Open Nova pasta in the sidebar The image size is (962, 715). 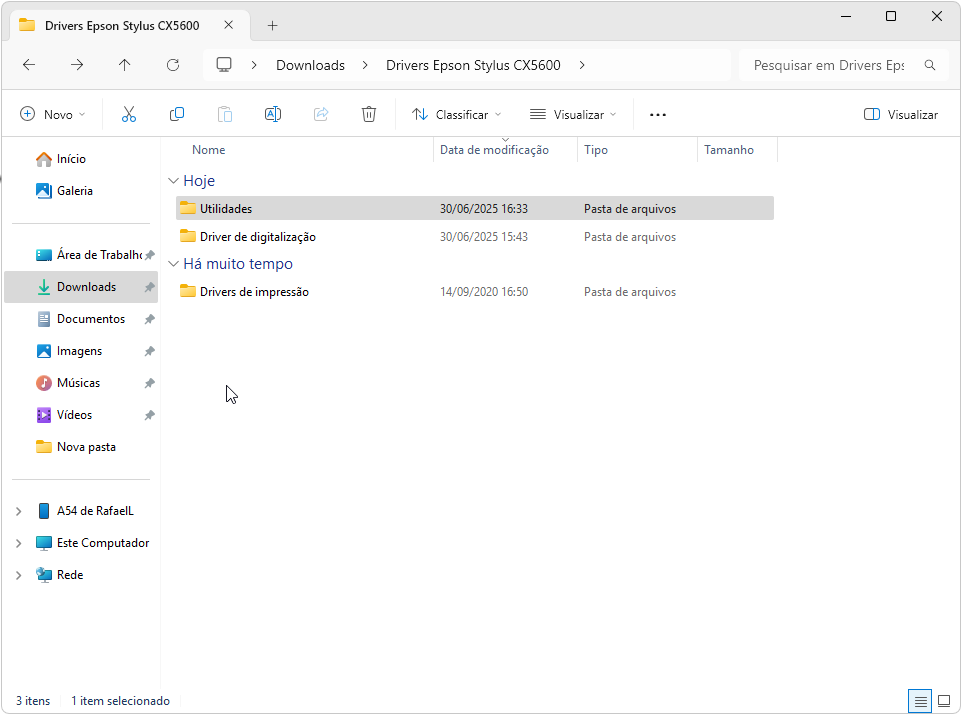(87, 447)
